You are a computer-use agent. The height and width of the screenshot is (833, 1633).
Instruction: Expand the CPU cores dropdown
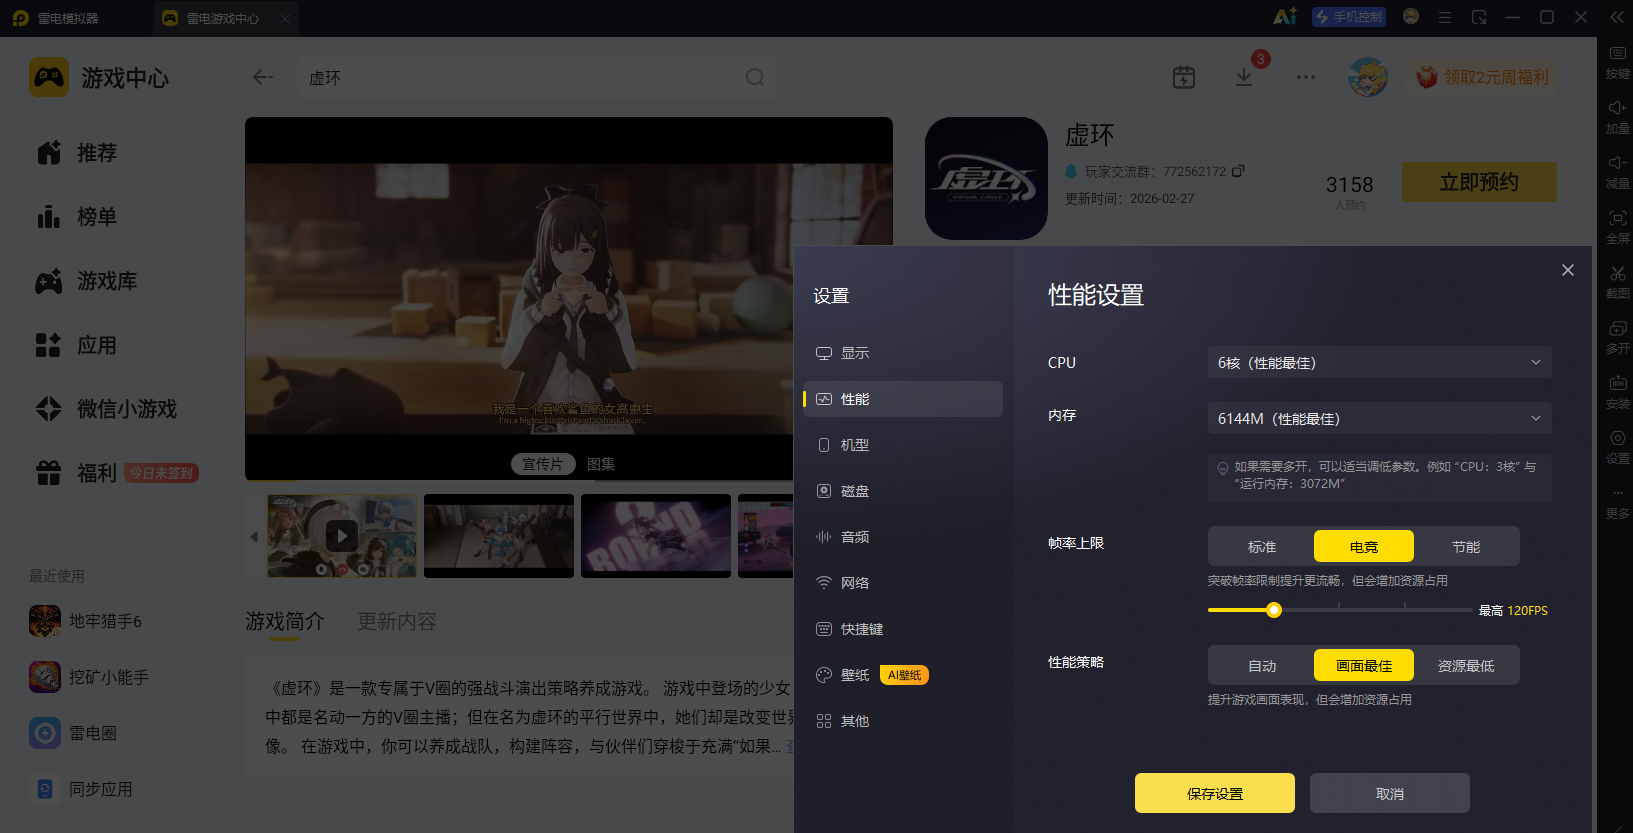1380,362
